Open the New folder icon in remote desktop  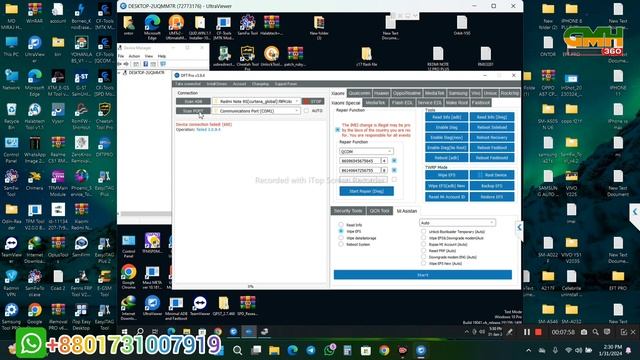(x=319, y=27)
